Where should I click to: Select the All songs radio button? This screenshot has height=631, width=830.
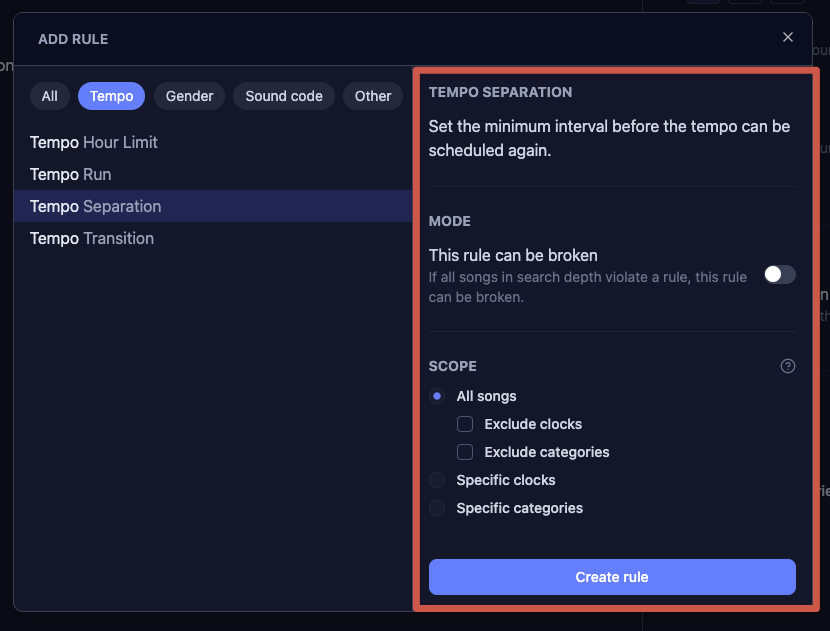point(437,396)
